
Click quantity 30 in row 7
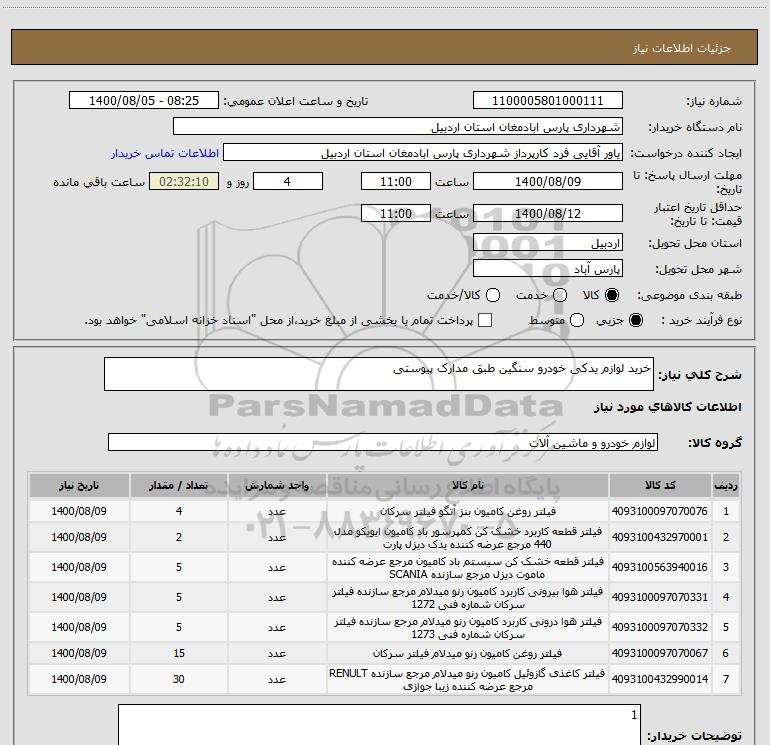point(179,679)
